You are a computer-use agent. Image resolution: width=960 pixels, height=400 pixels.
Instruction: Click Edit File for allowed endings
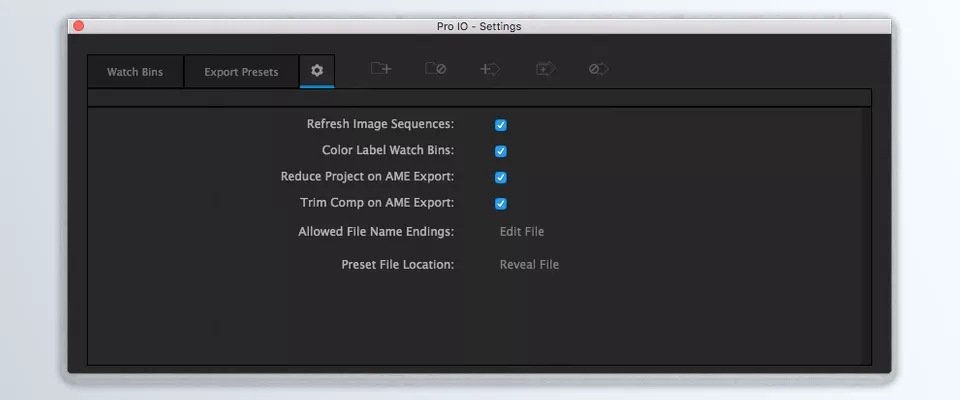point(522,232)
